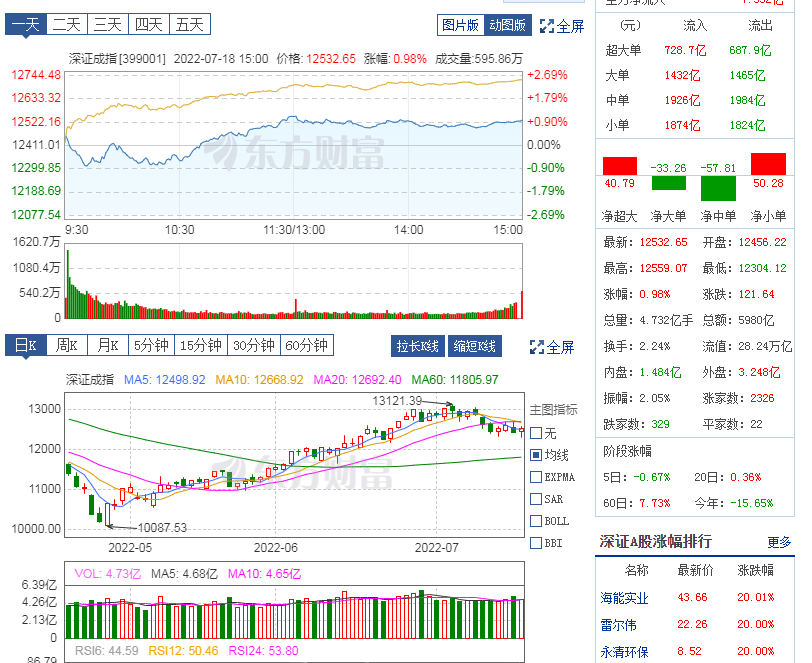The height and width of the screenshot is (663, 812).
Task: Show the 五天 five-day chart tab
Action: click(190, 24)
